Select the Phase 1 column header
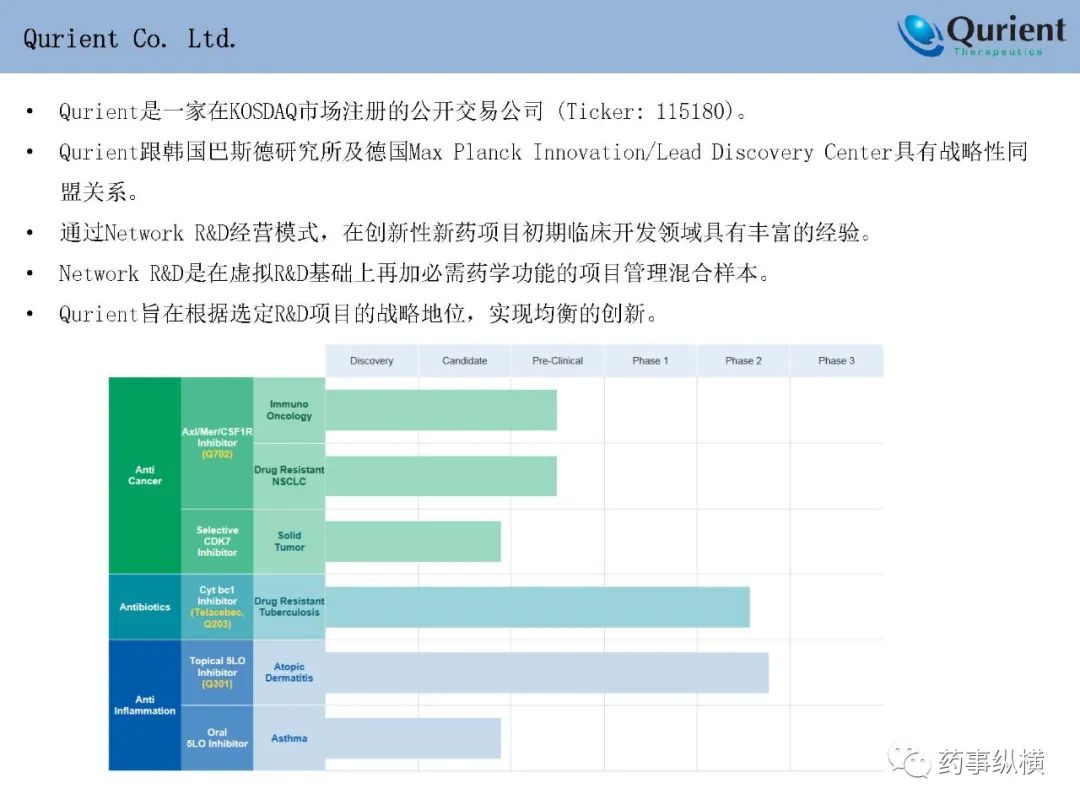This screenshot has width=1080, height=810. point(650,360)
